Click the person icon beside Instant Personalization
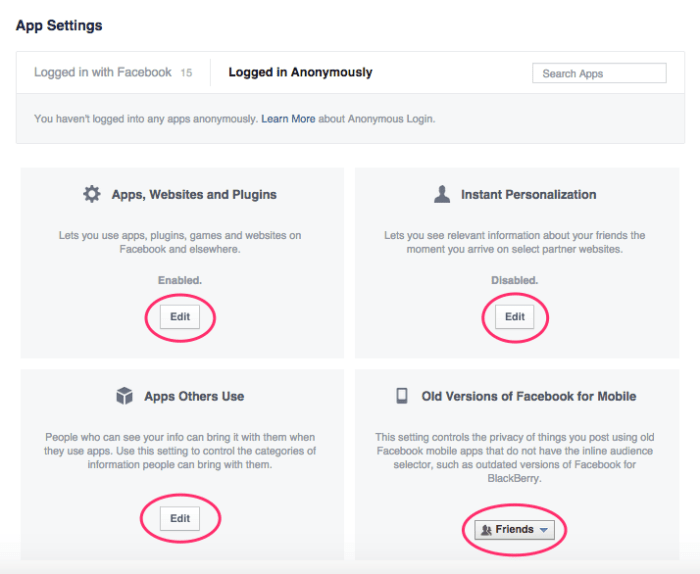700x574 pixels. pos(442,194)
